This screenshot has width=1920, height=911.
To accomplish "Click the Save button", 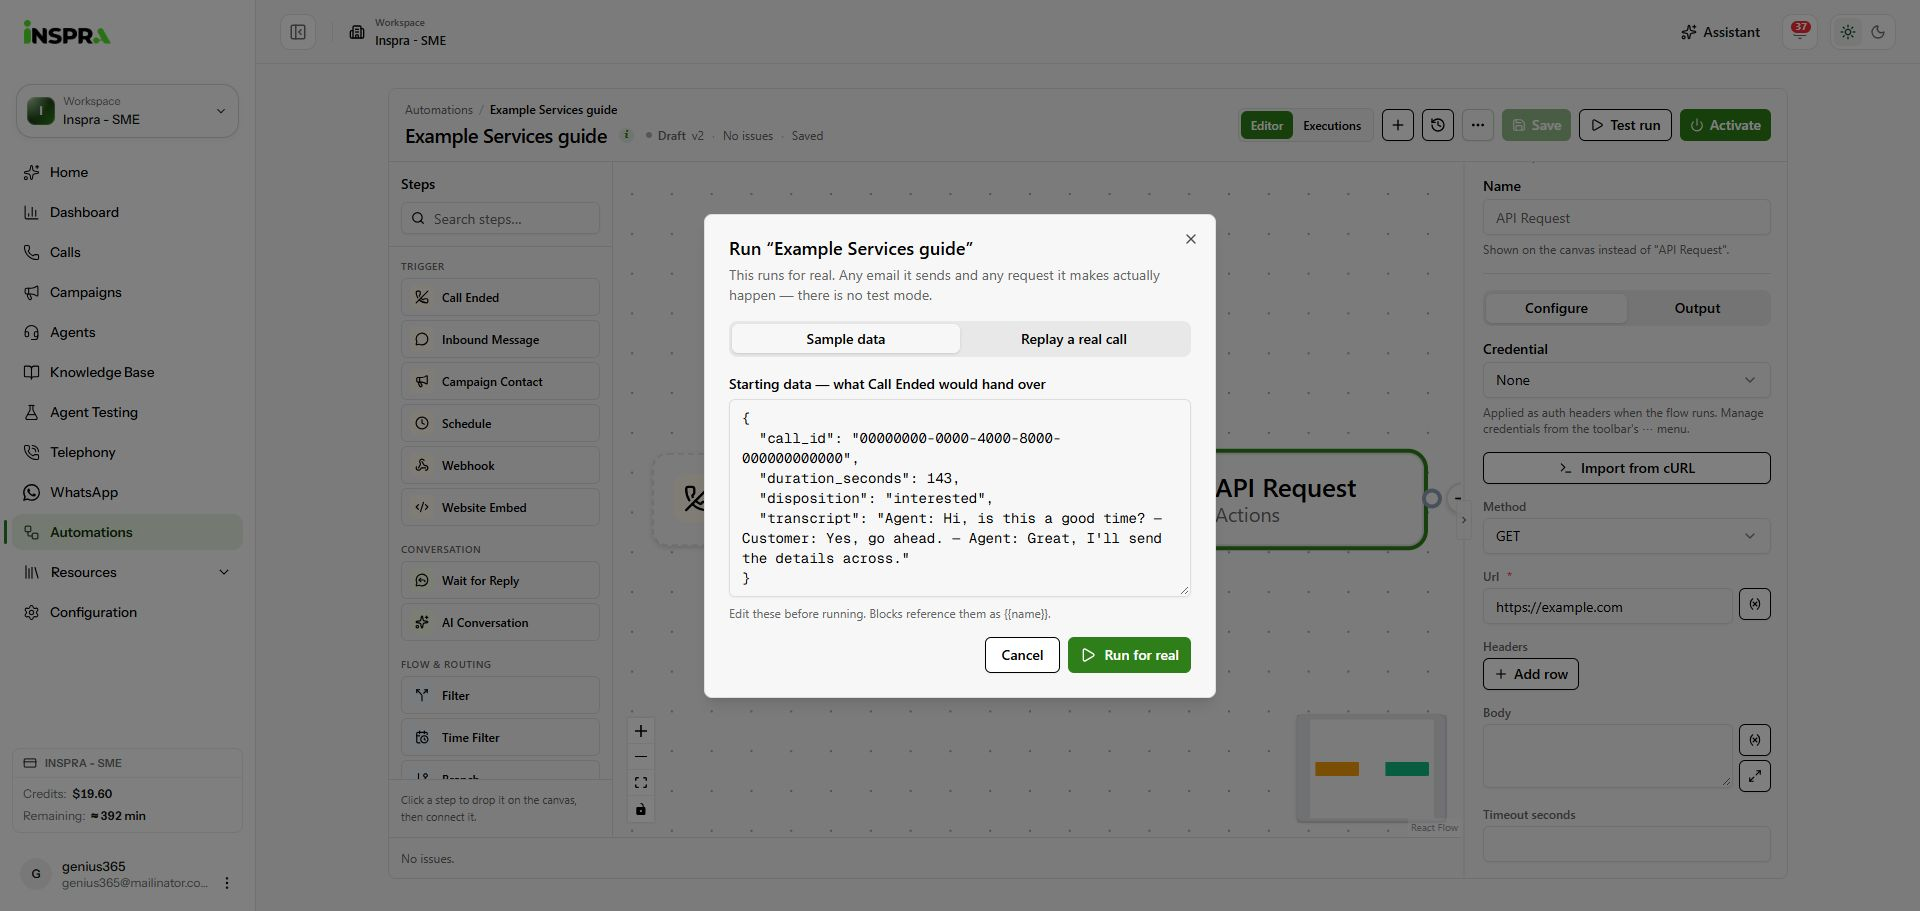I will pos(1536,125).
